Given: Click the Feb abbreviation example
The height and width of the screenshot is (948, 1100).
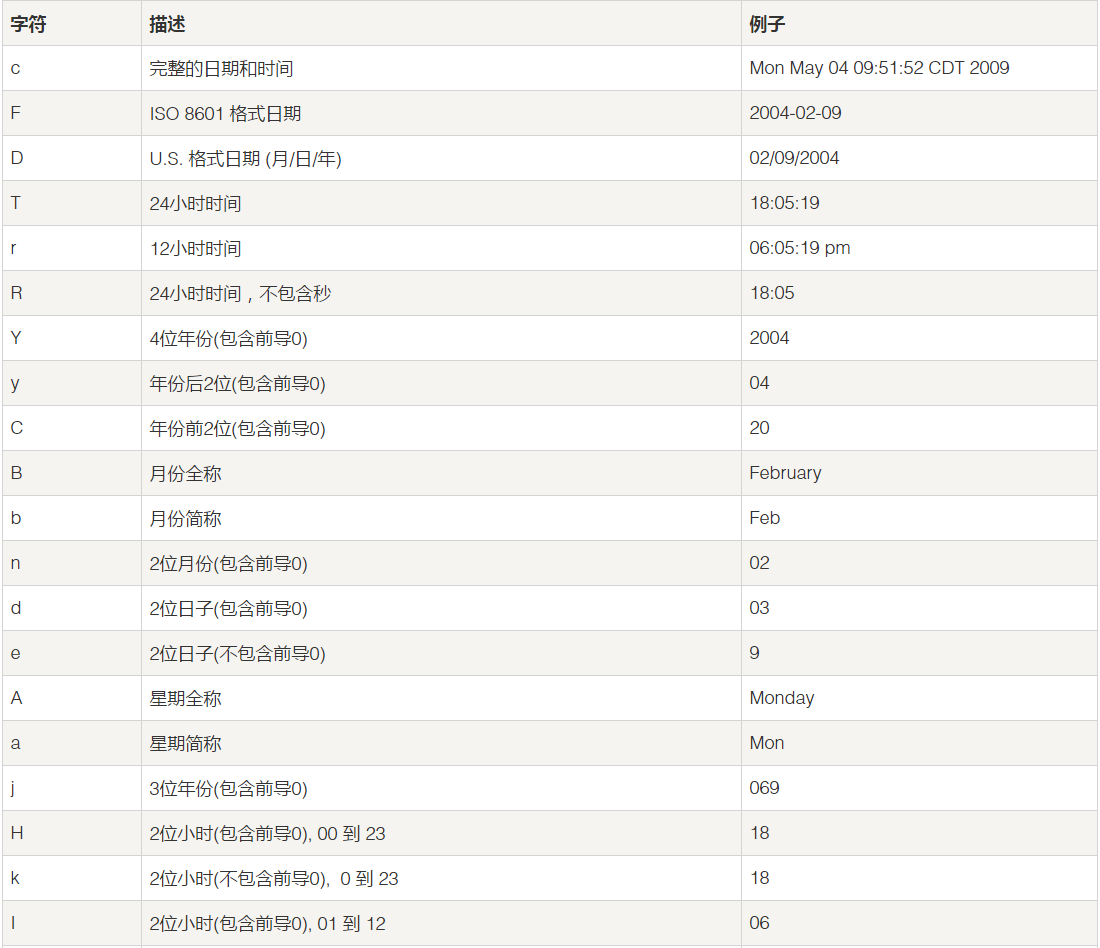Looking at the screenshot, I should click(x=764, y=518).
